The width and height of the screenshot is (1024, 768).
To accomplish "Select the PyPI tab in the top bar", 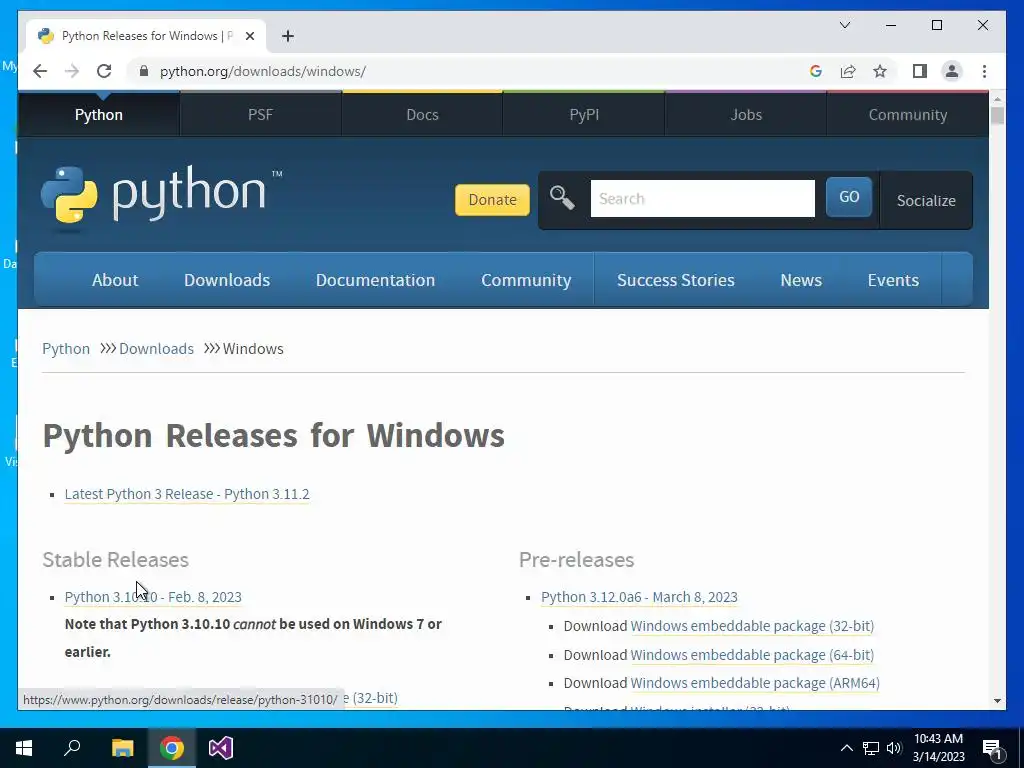I will (x=584, y=114).
